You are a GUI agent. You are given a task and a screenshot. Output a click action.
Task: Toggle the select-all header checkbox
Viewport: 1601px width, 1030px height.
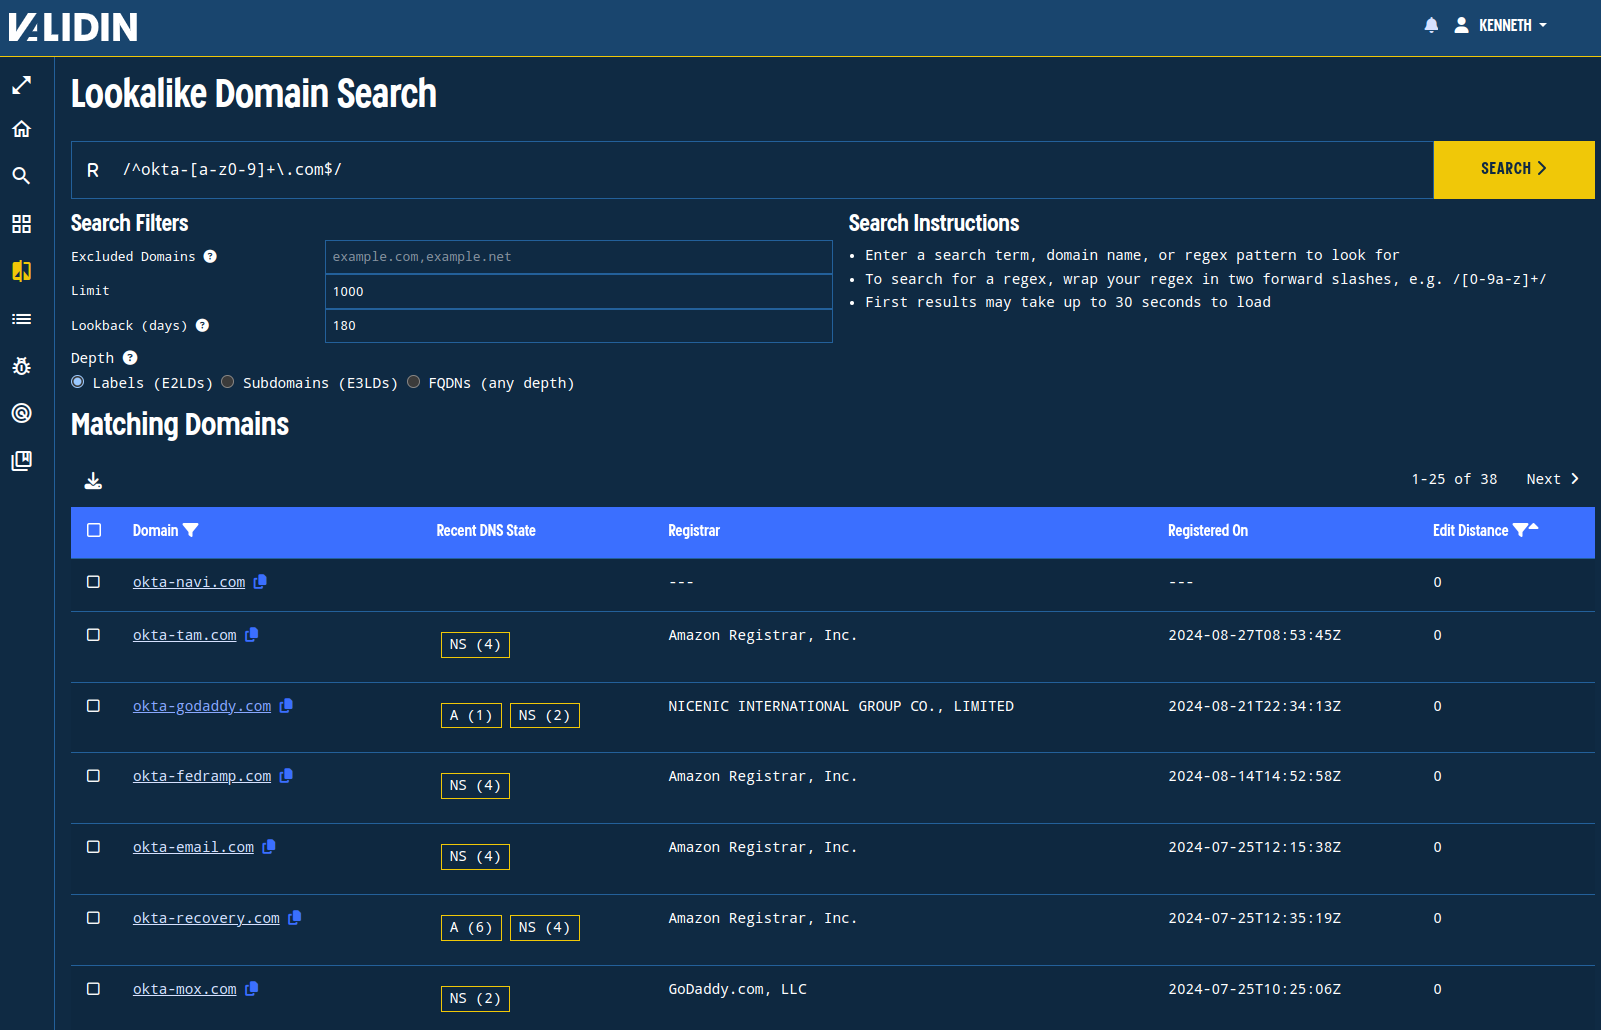94,530
